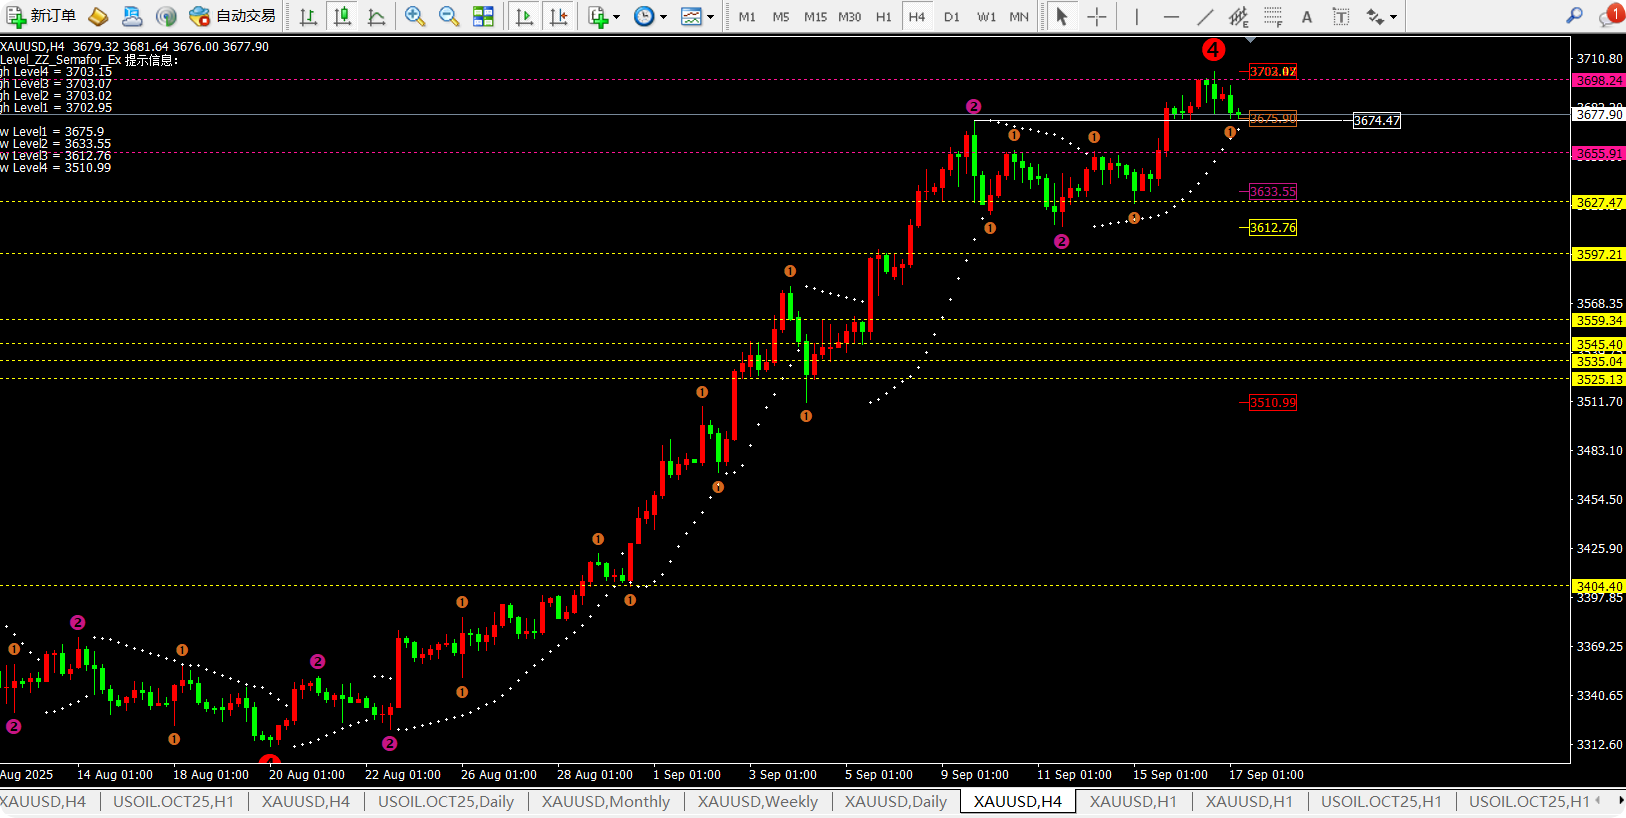Click the 3404.40 price scale label
This screenshot has width=1626, height=818.
(1599, 586)
